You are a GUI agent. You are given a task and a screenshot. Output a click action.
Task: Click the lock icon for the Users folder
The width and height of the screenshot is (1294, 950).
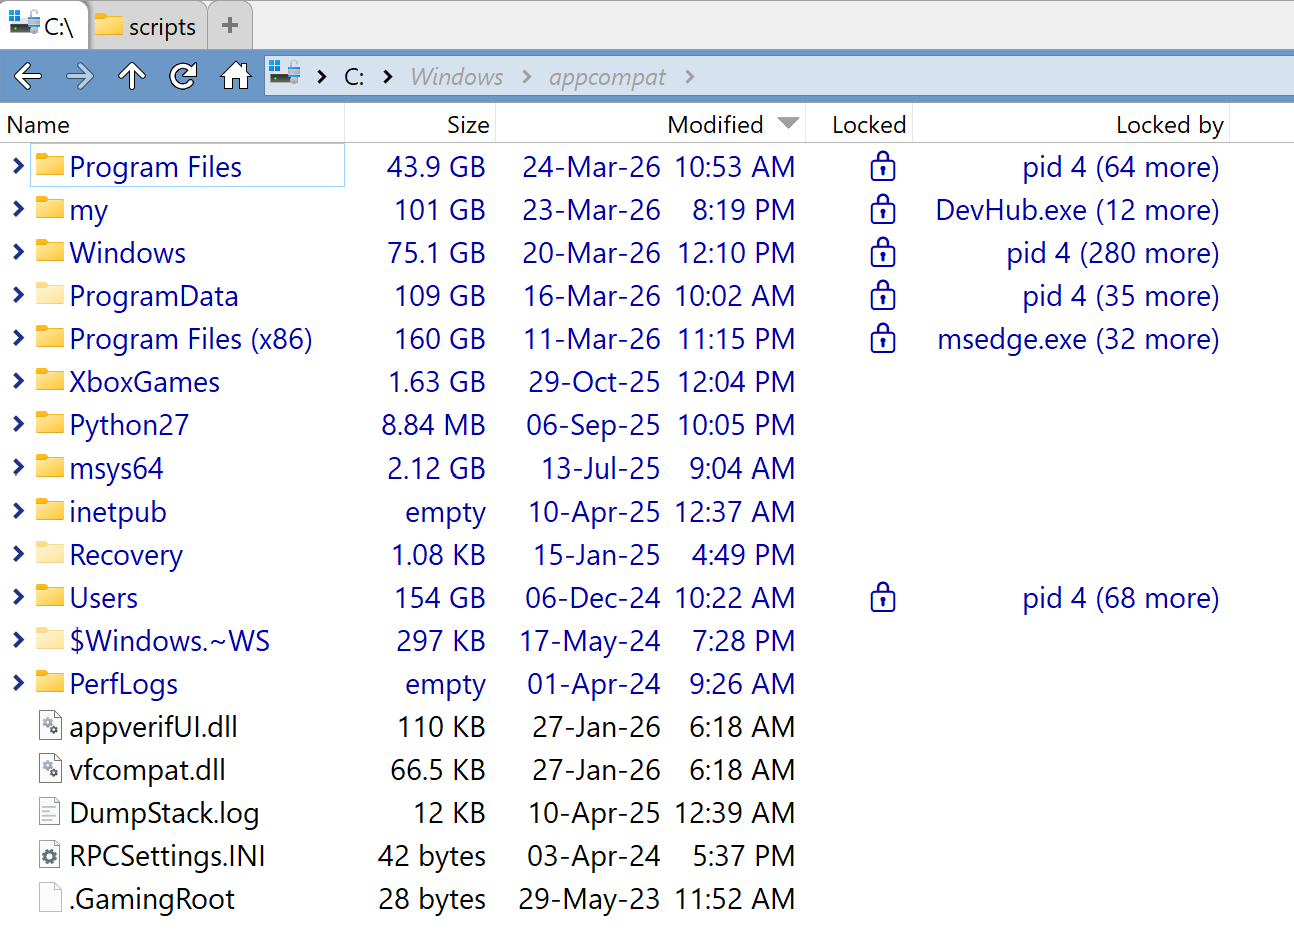(883, 597)
